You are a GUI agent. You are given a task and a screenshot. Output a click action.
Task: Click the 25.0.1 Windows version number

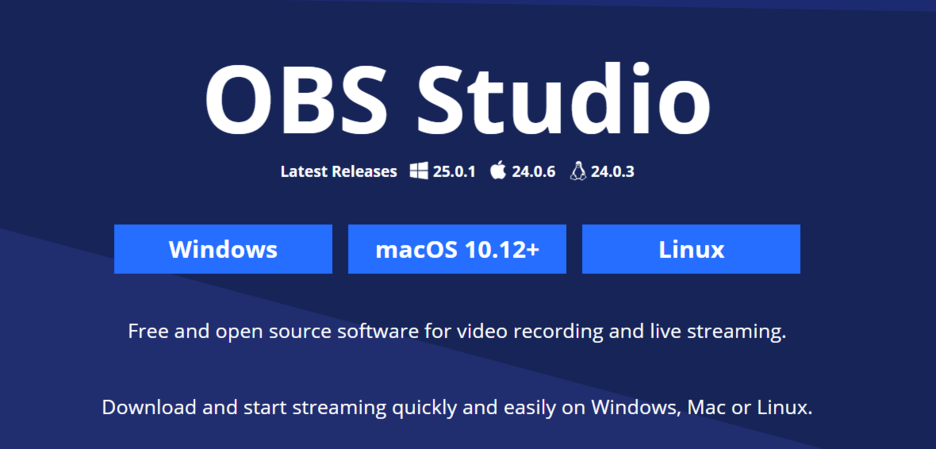click(x=454, y=172)
